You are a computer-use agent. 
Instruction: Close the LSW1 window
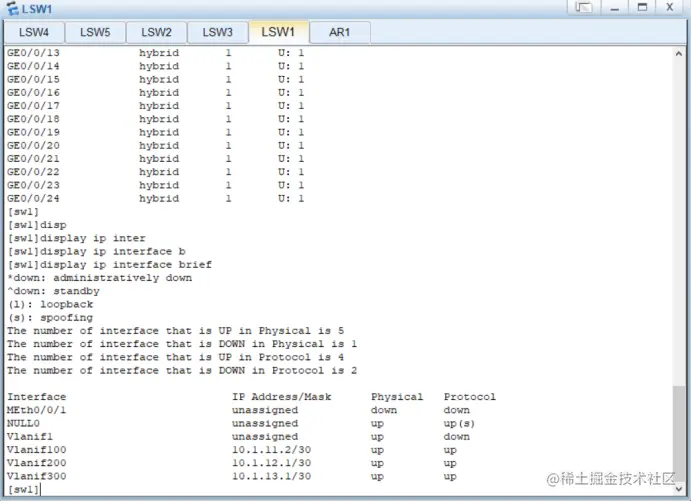[x=670, y=7]
